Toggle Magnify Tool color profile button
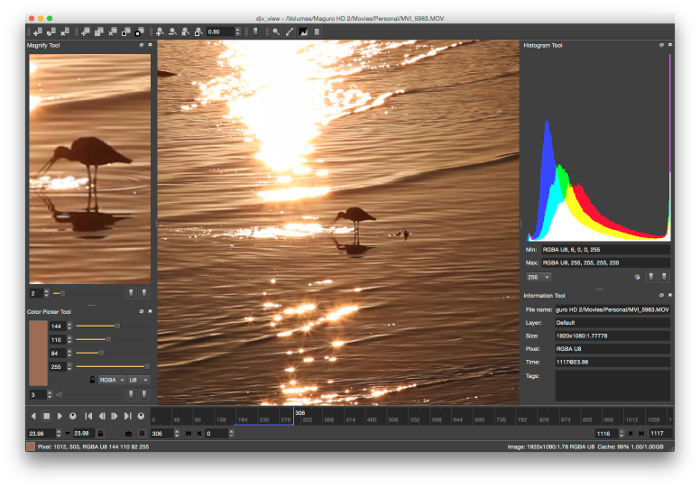 [x=131, y=293]
